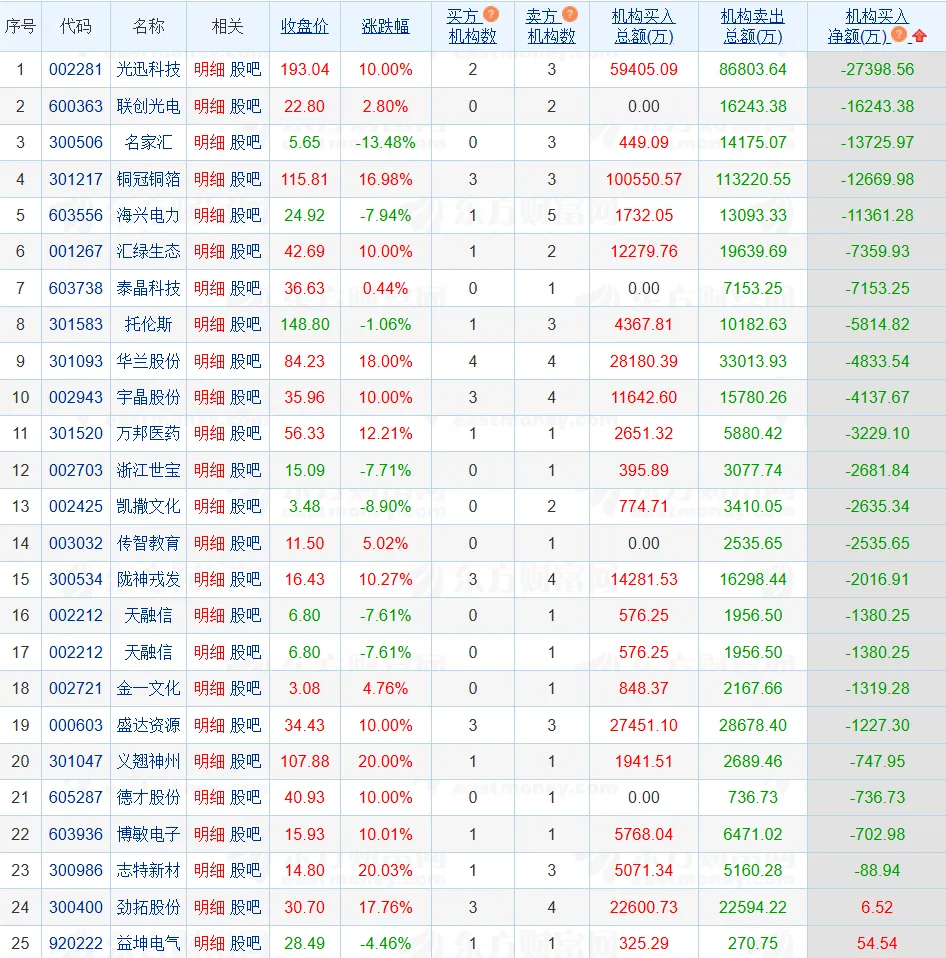Click red sort arrow on 机构买入净额 column
946x958 pixels.
coord(919,36)
